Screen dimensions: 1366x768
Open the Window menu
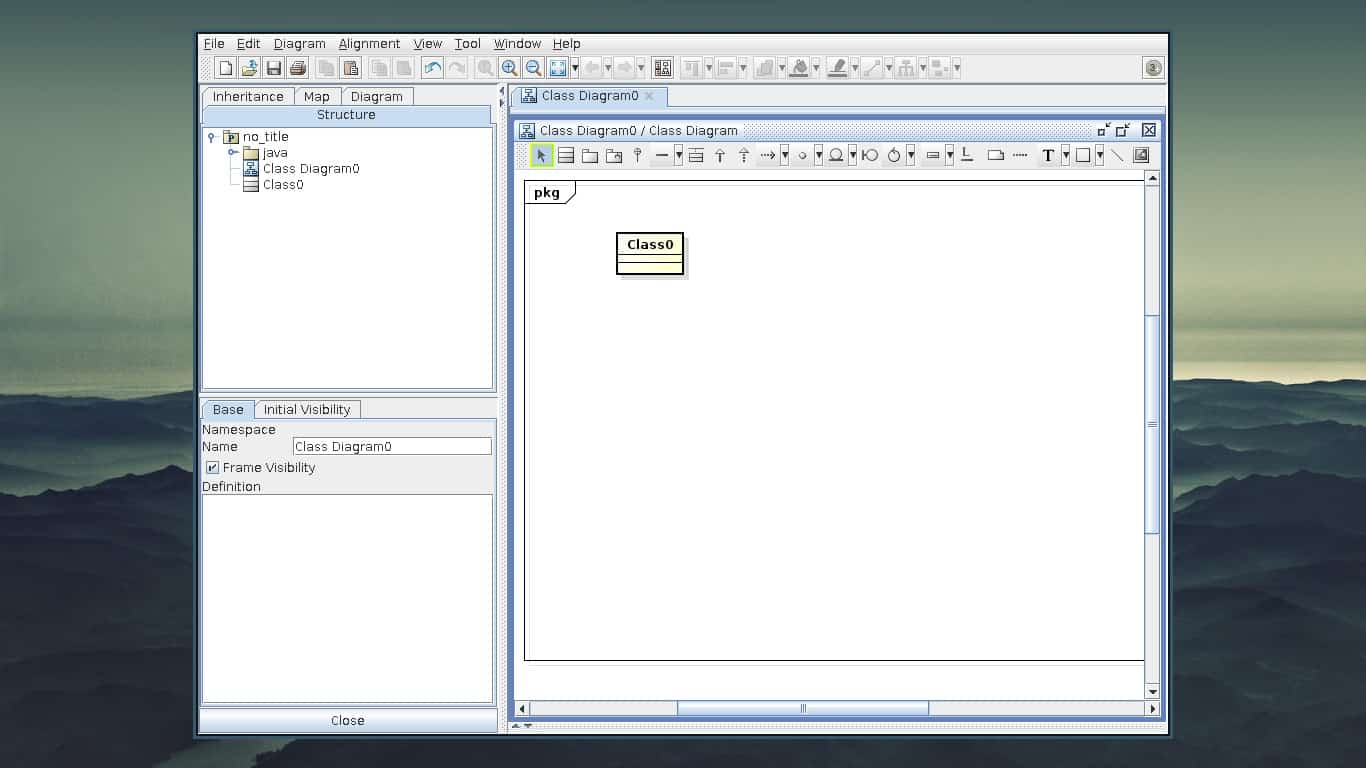pos(517,44)
